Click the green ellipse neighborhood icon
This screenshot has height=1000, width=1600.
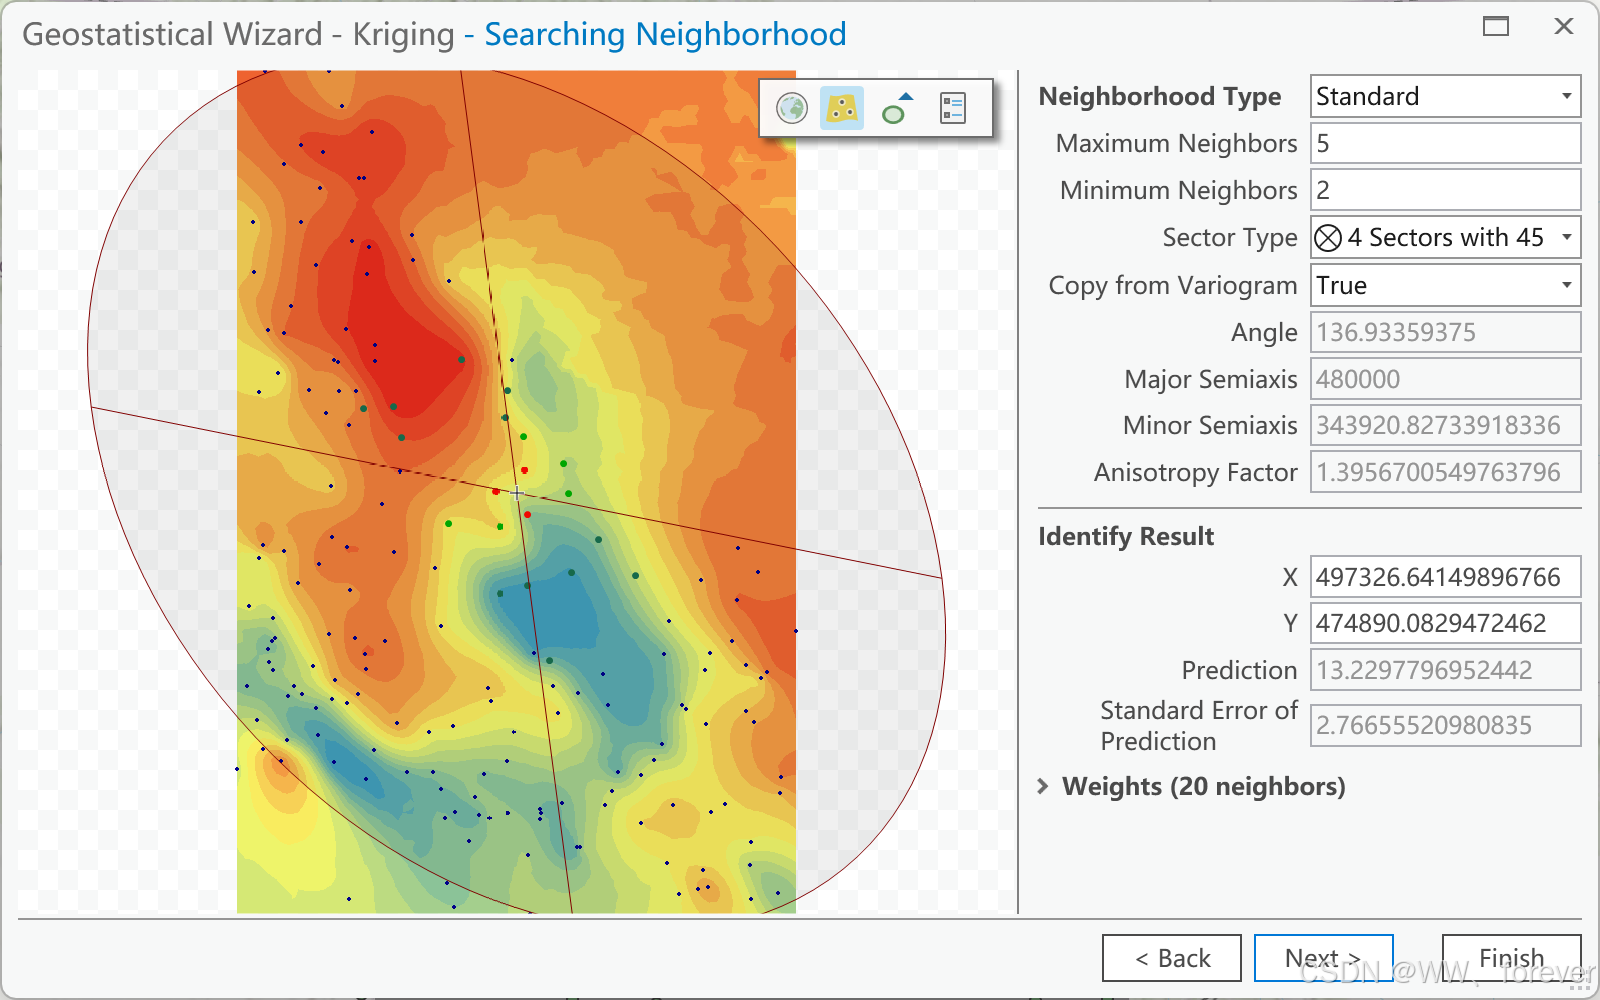tap(897, 108)
